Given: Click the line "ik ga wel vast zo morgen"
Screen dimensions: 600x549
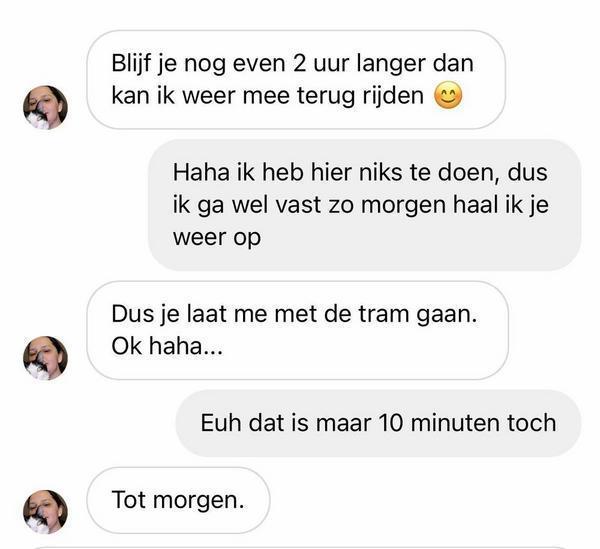Looking at the screenshot, I should point(311,205).
